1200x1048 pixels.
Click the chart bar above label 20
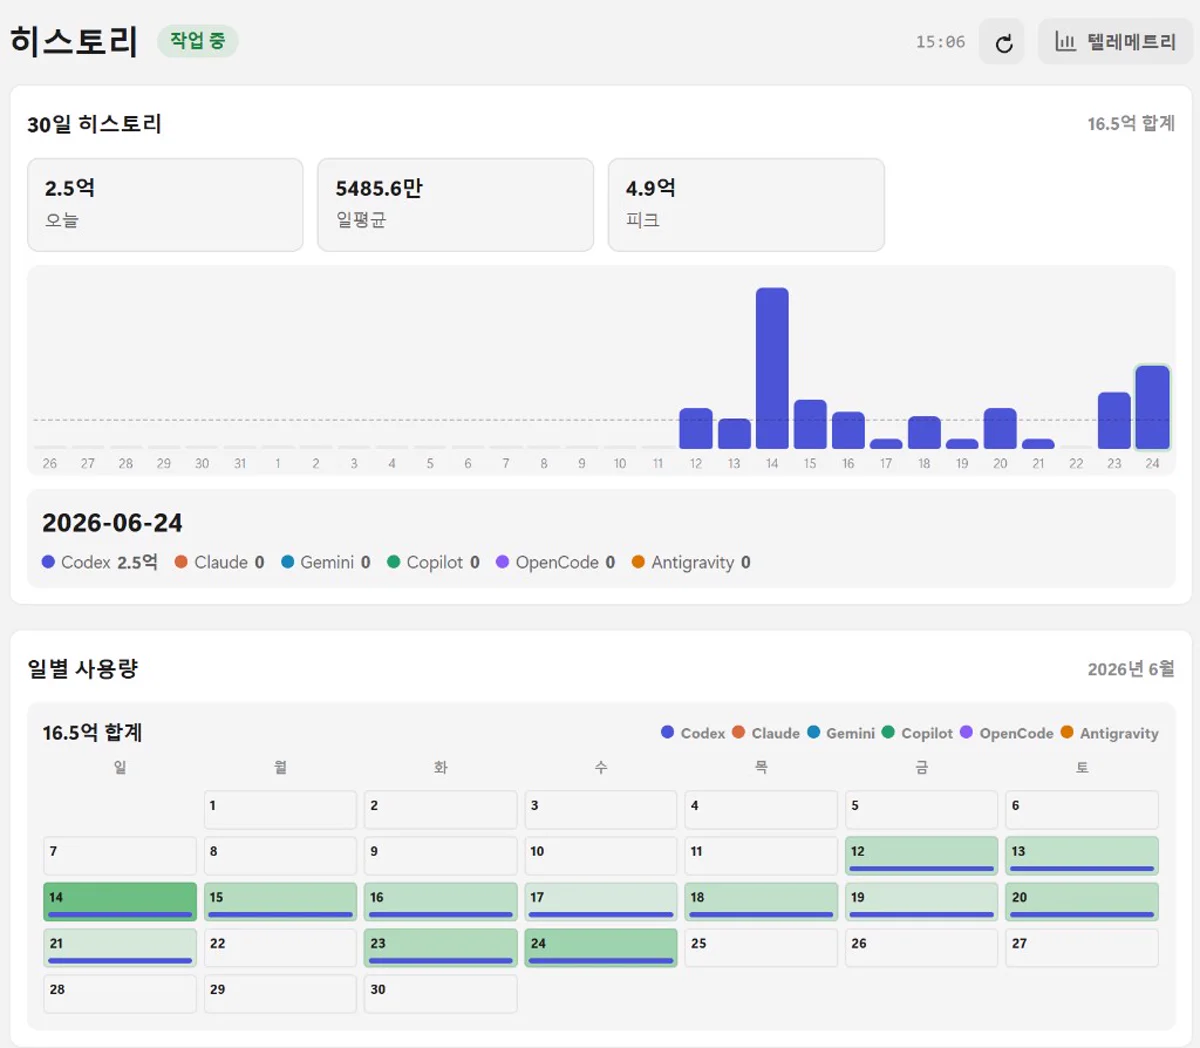tap(1000, 428)
